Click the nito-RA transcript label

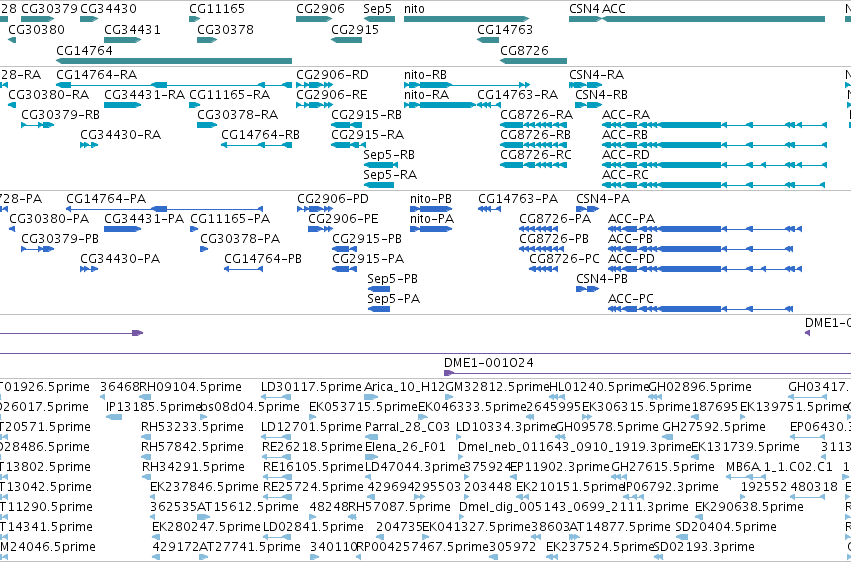point(427,94)
